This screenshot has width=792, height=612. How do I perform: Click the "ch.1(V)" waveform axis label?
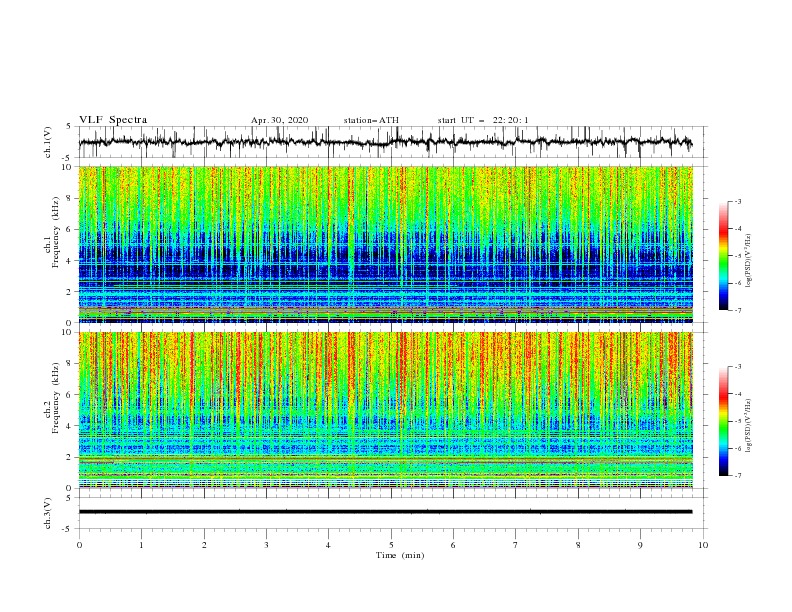pos(48,142)
